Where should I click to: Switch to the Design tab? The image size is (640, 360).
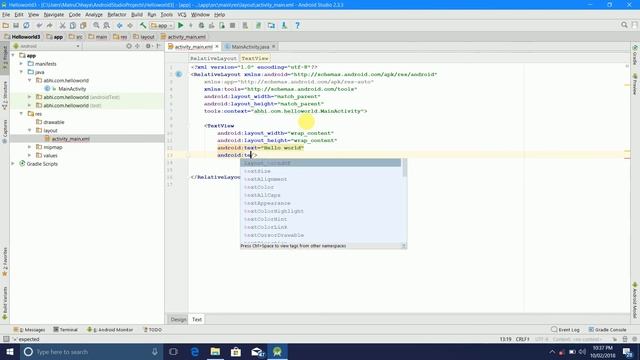coord(178,320)
